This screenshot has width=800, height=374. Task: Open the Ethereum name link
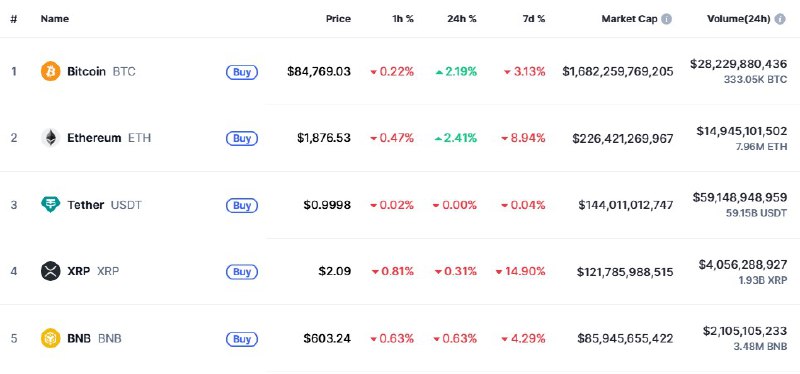[94, 138]
